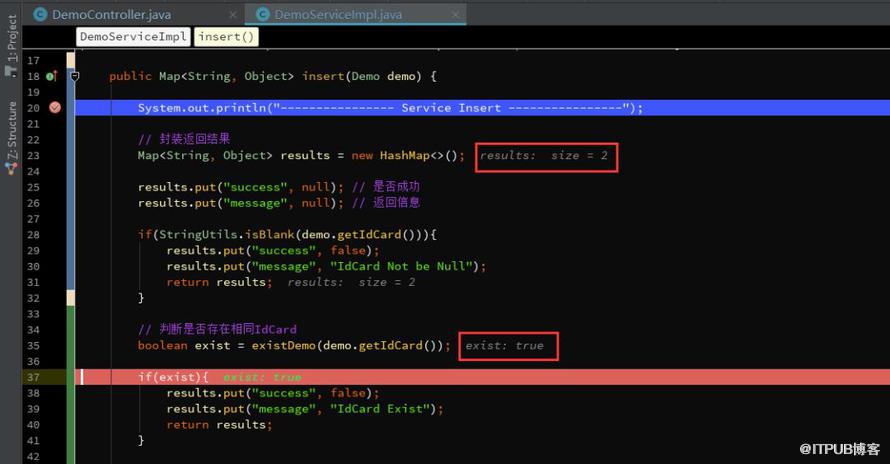Click the DemoServiceImpl breadcrumb
Viewport: 890px width, 464px height.
click(133, 36)
